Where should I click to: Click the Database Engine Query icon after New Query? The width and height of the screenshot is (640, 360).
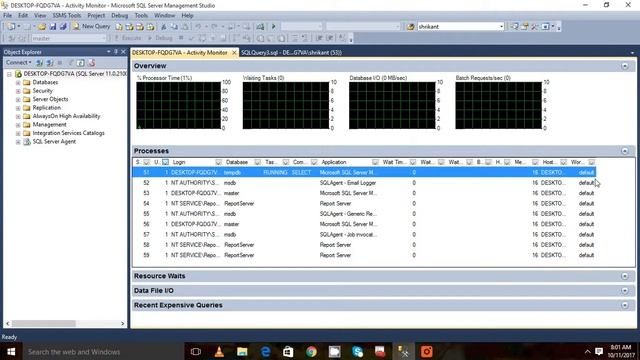(x=119, y=27)
